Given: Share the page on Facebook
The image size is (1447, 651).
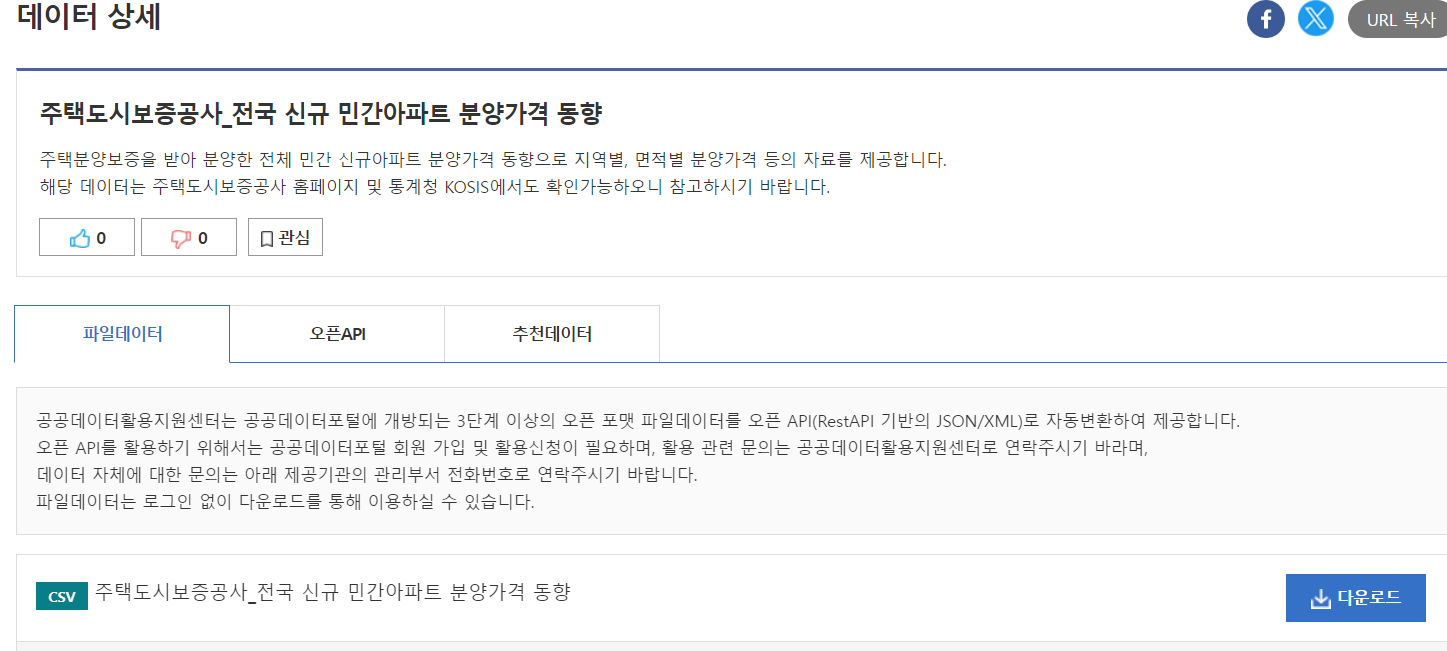Looking at the screenshot, I should coord(1265,19).
